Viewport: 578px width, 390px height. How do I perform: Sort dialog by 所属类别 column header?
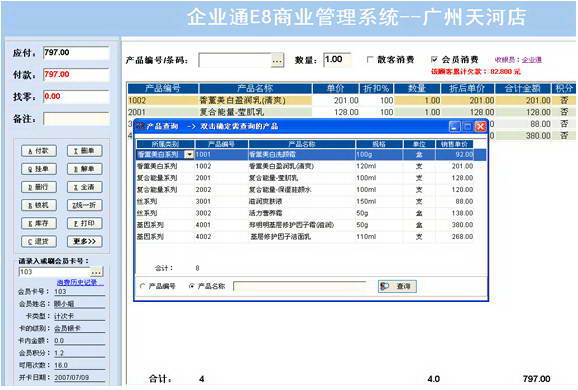(x=165, y=144)
